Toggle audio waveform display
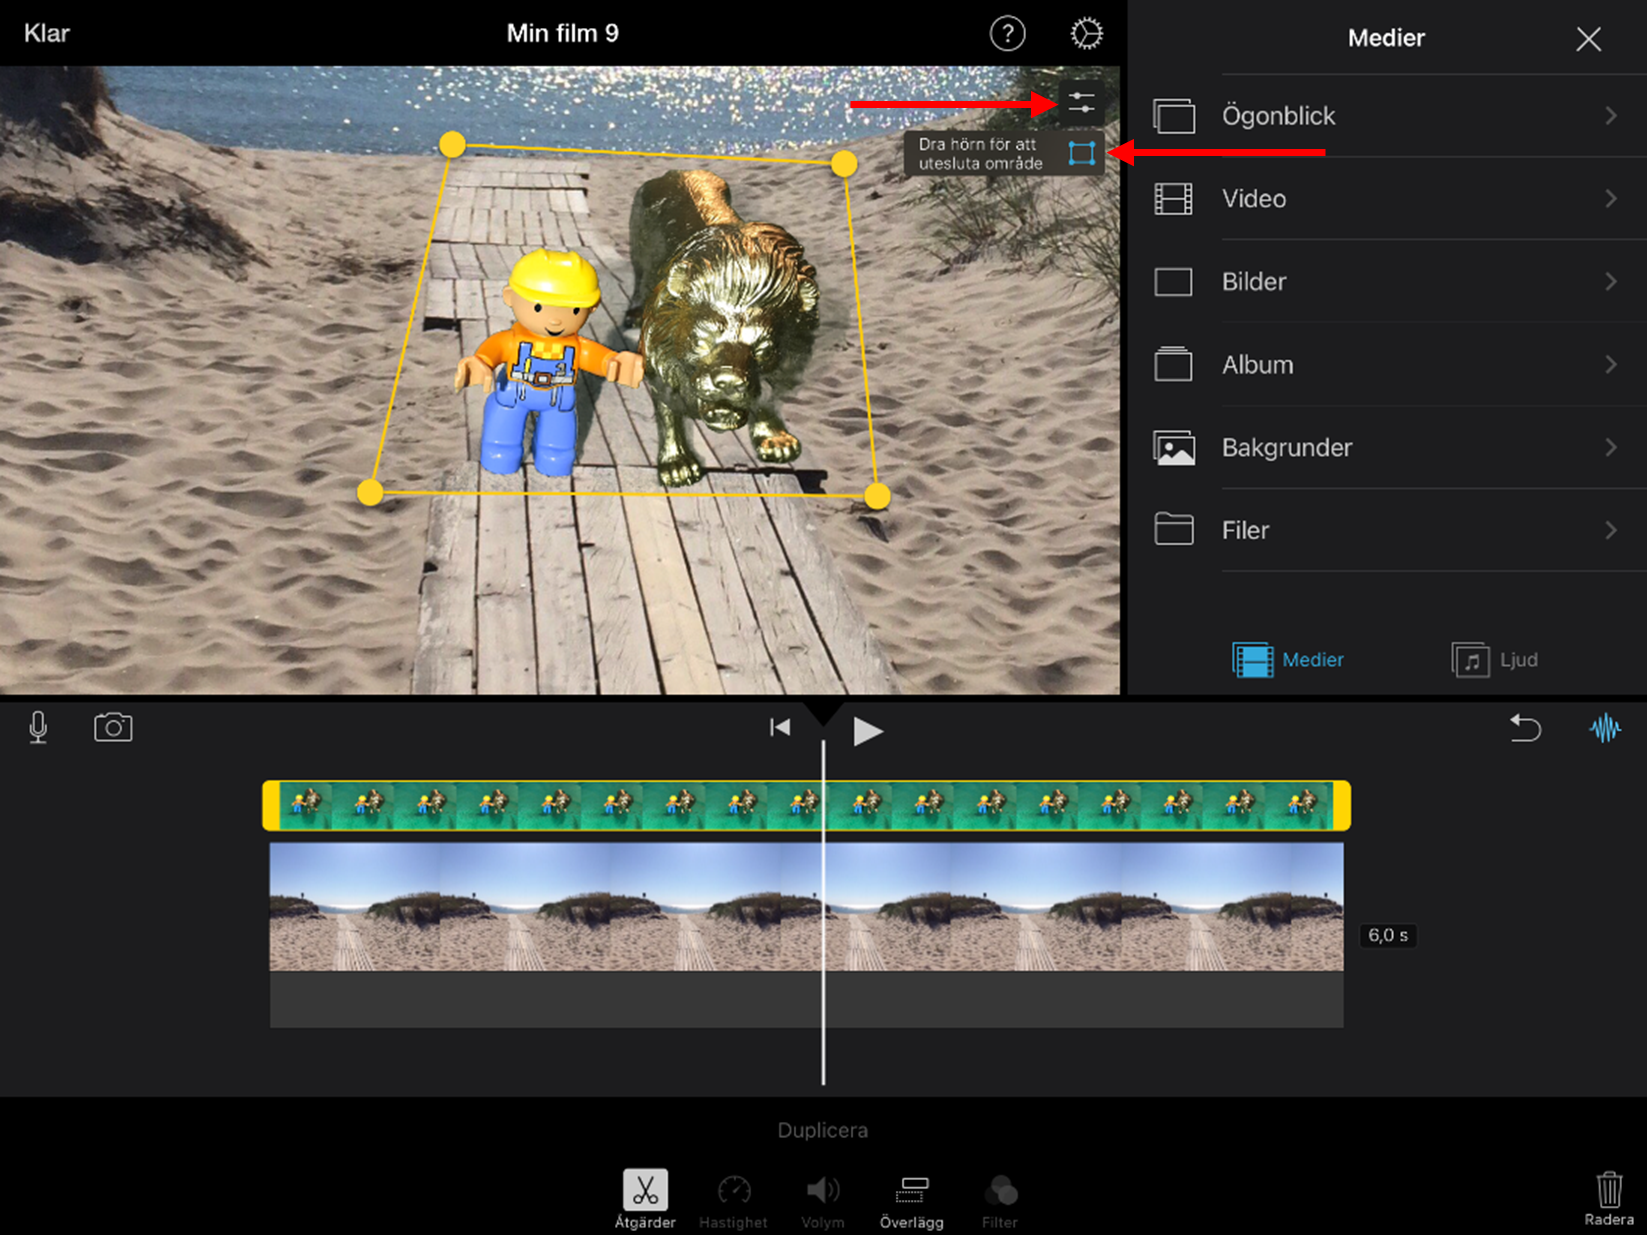Image resolution: width=1647 pixels, height=1235 pixels. click(x=1605, y=727)
